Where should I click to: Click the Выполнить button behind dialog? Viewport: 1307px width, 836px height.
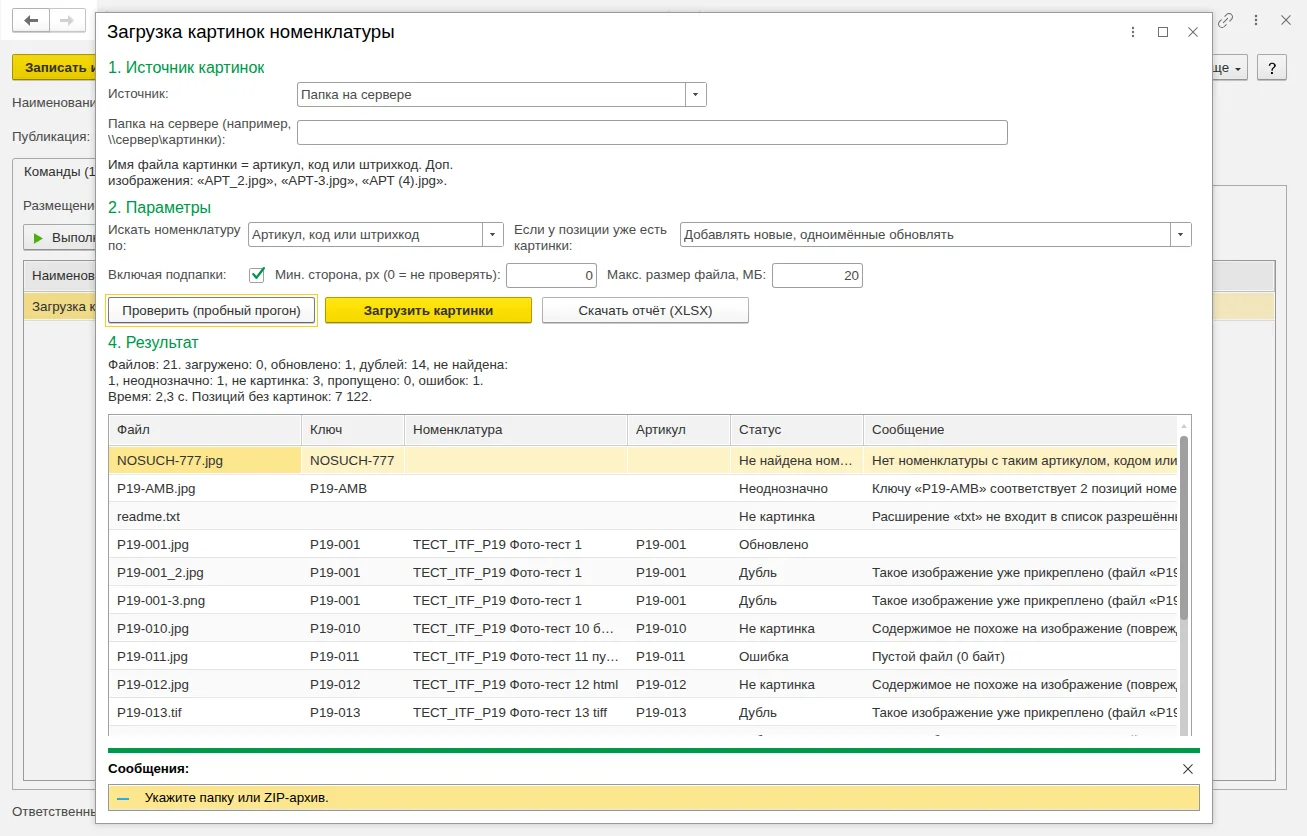60,238
